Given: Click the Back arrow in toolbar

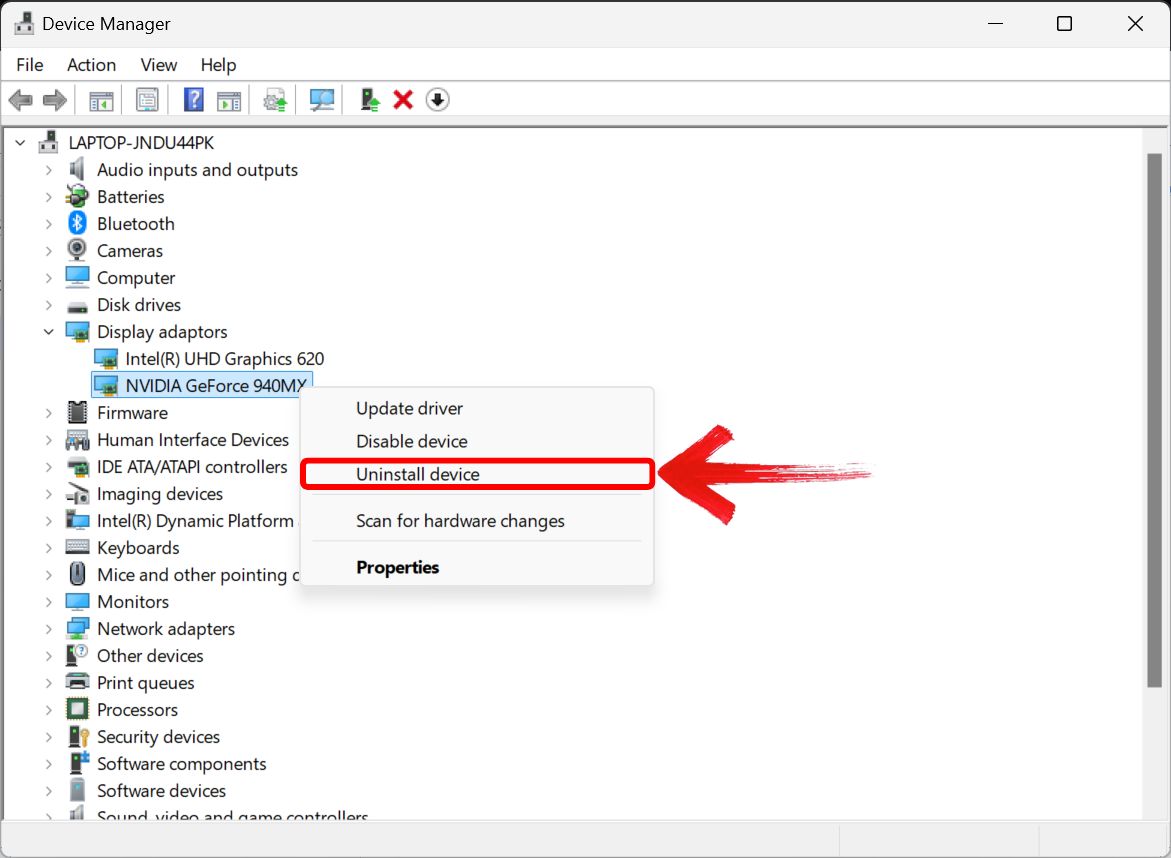Looking at the screenshot, I should pyautogui.click(x=20, y=100).
